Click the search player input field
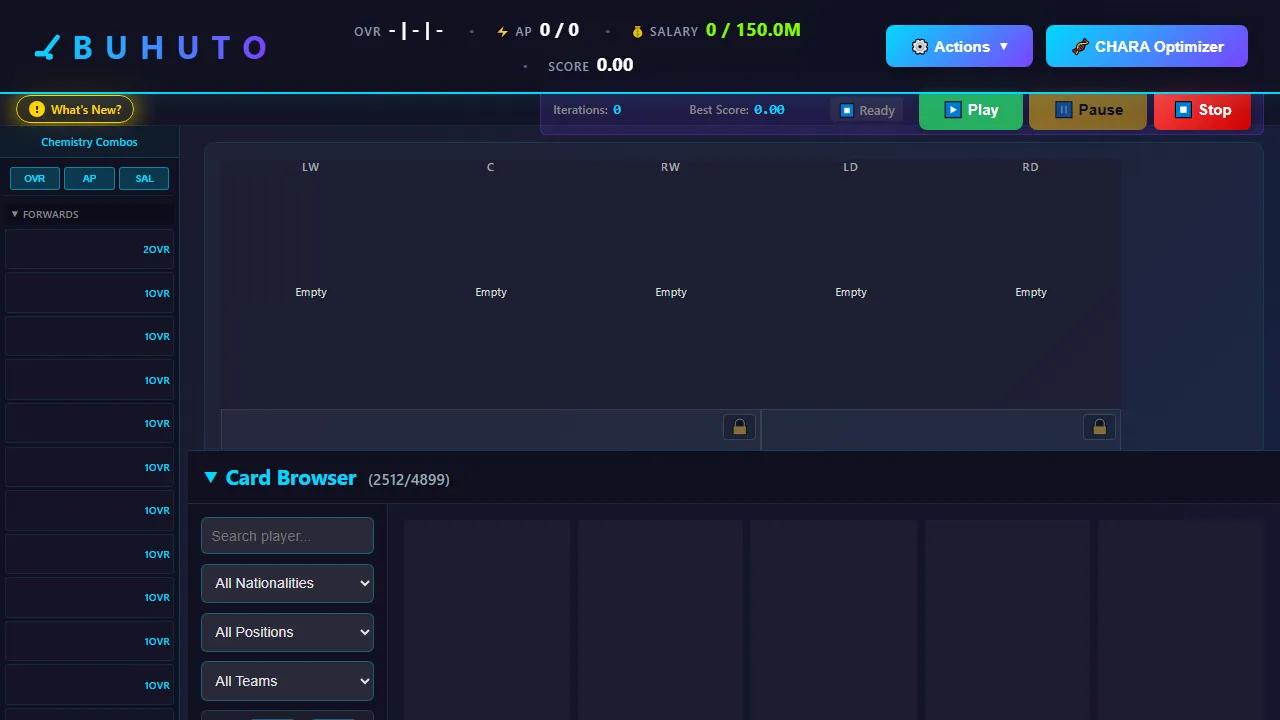The width and height of the screenshot is (1280, 720). pyautogui.click(x=287, y=535)
